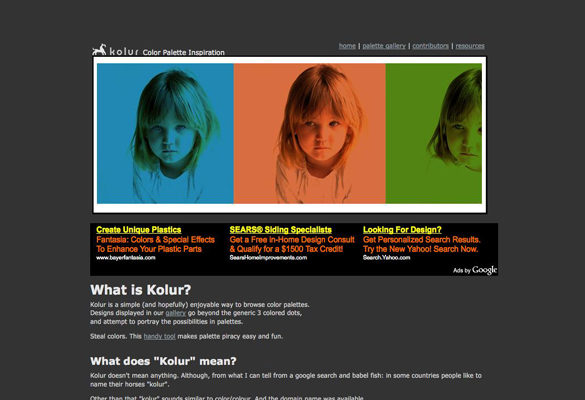Click the Create Unique Plastics ad title
Image resolution: width=585 pixels, height=400 pixels.
pos(139,230)
